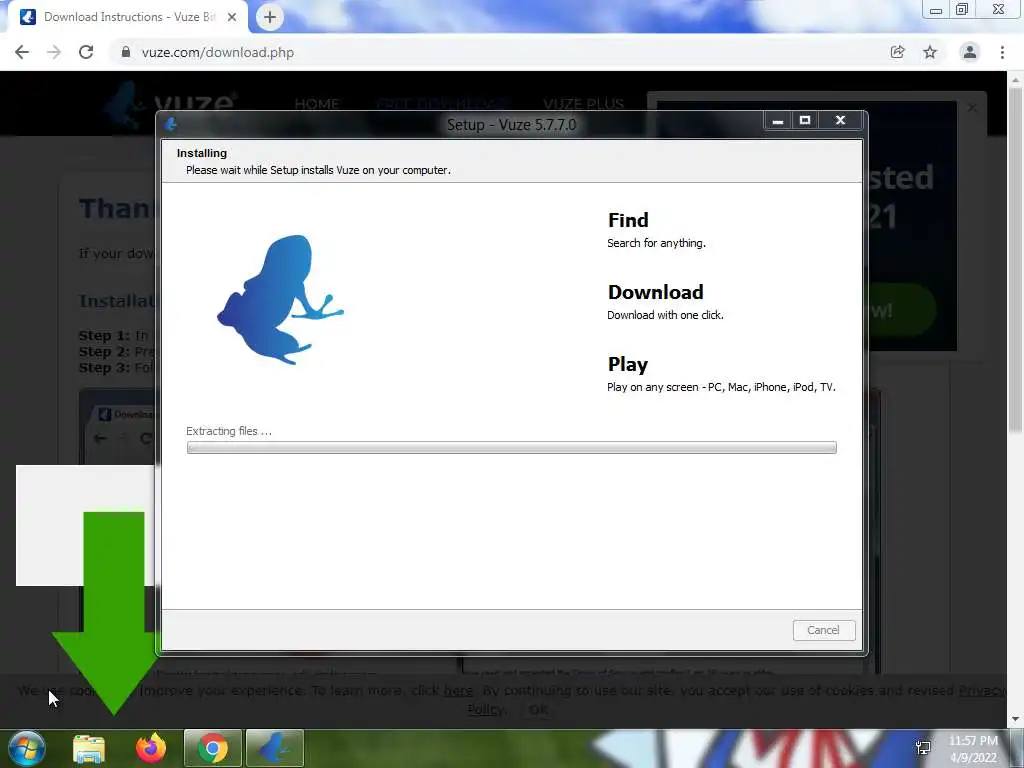Close the advertisement with X icon

click(x=972, y=108)
